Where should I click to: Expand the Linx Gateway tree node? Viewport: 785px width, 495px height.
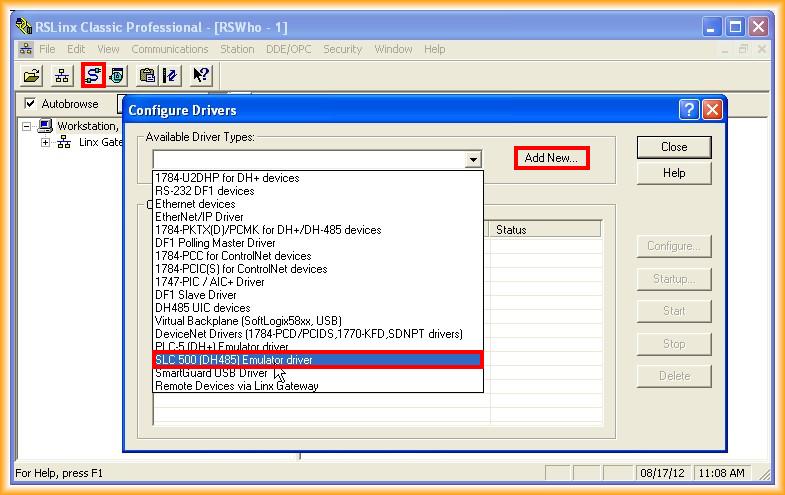point(46,143)
